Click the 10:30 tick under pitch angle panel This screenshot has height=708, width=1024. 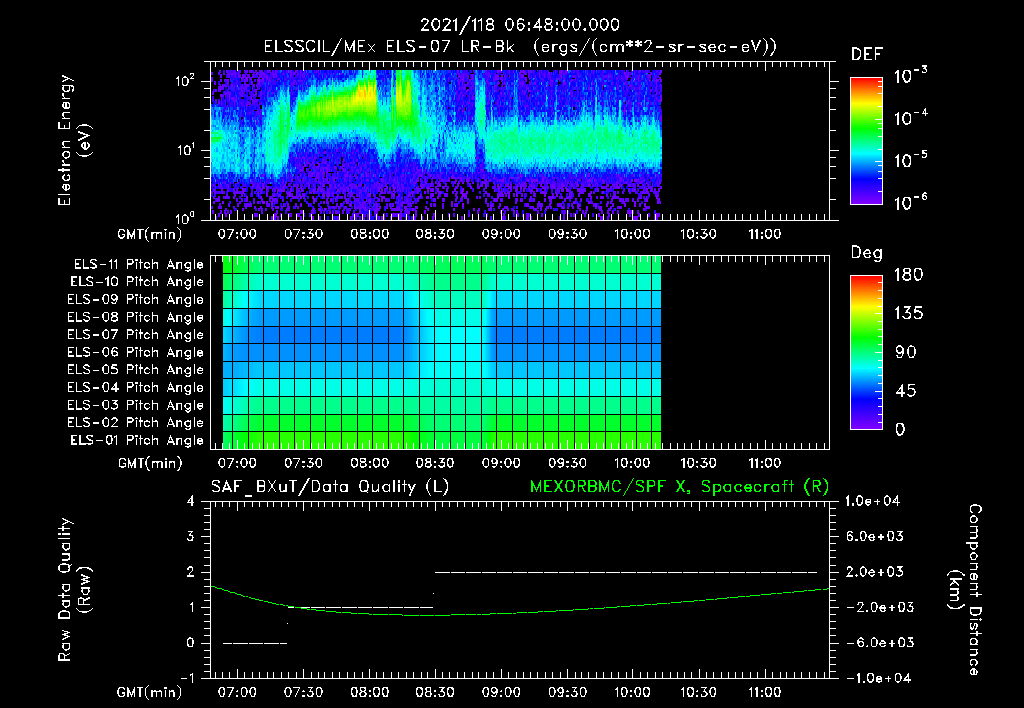coord(698,463)
